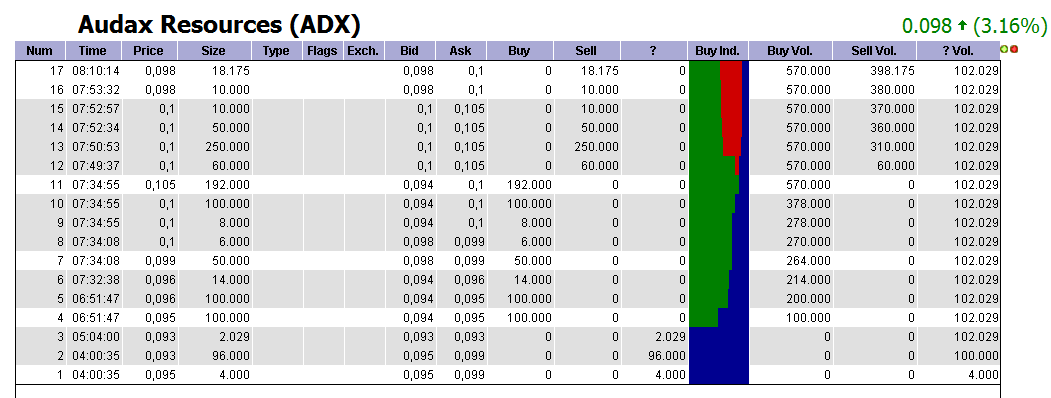Image resolution: width=1051 pixels, height=398 pixels.
Task: Click the Buy value 6.000 in row 8
Action: 535,241
